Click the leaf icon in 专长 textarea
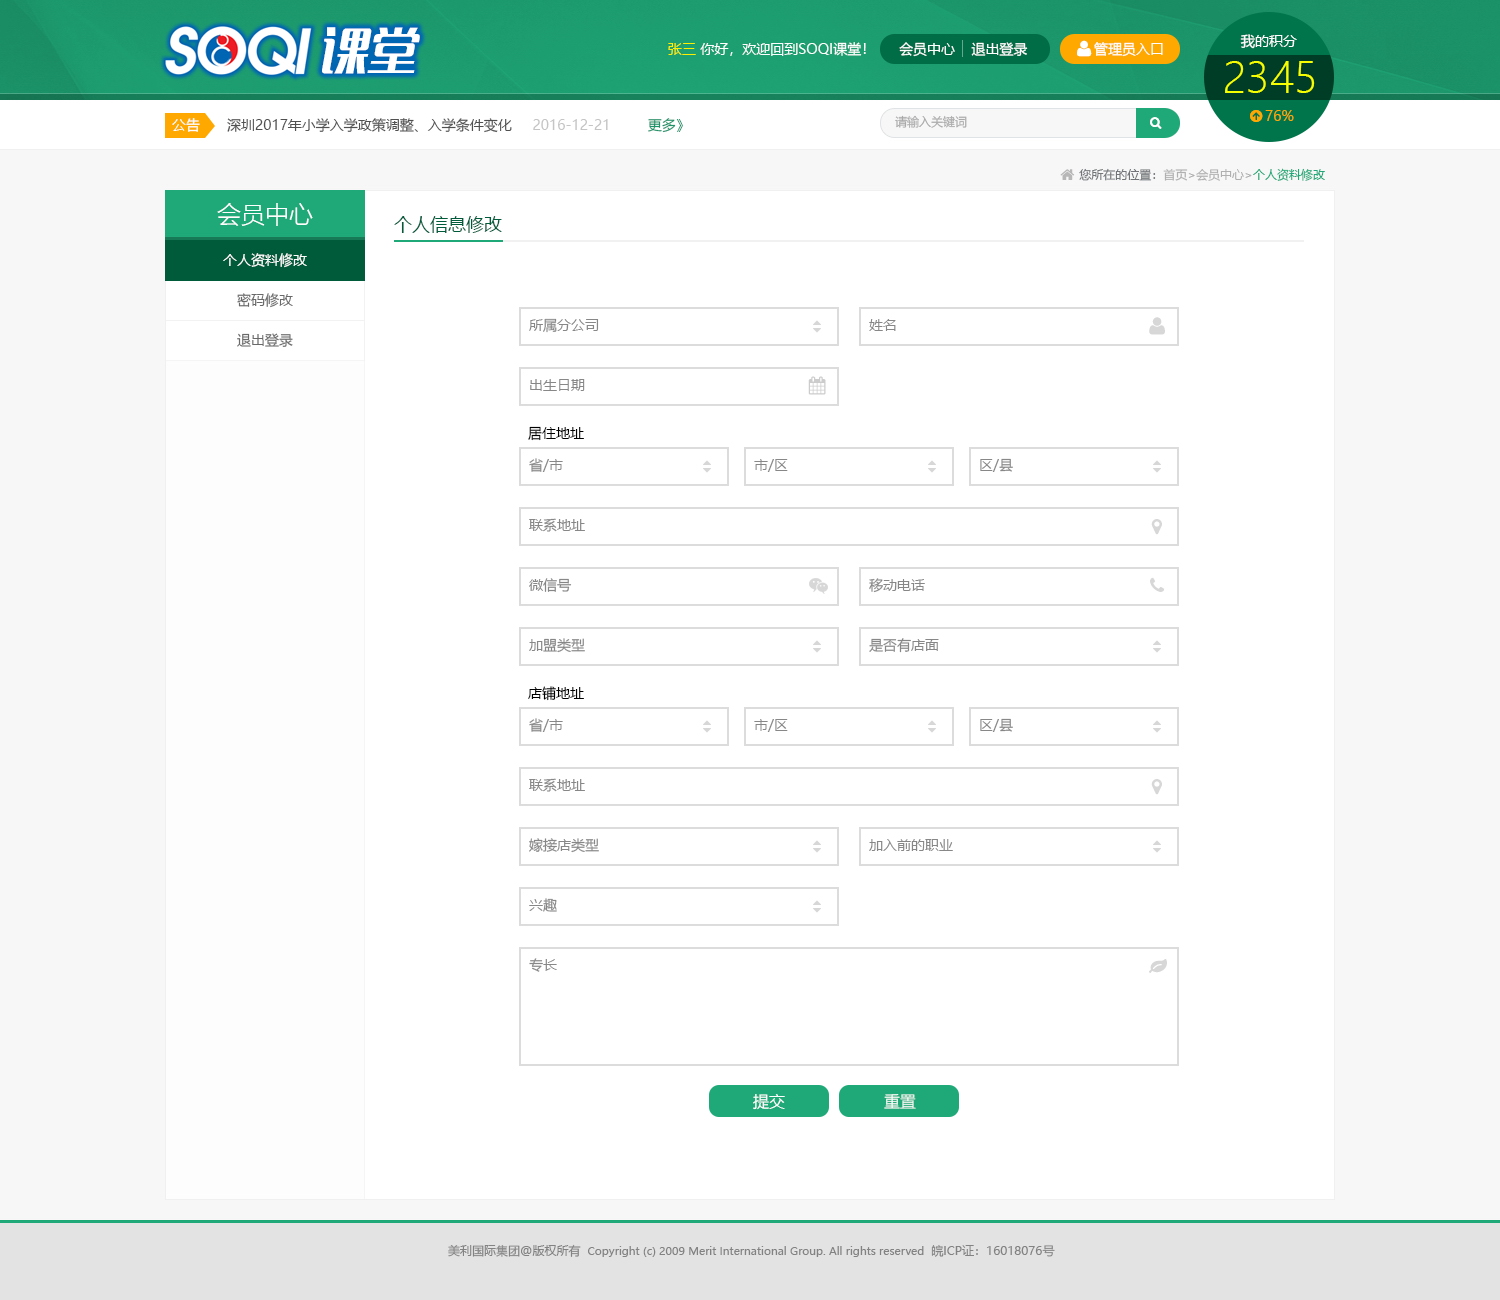Viewport: 1500px width, 1300px height. 1158,966
